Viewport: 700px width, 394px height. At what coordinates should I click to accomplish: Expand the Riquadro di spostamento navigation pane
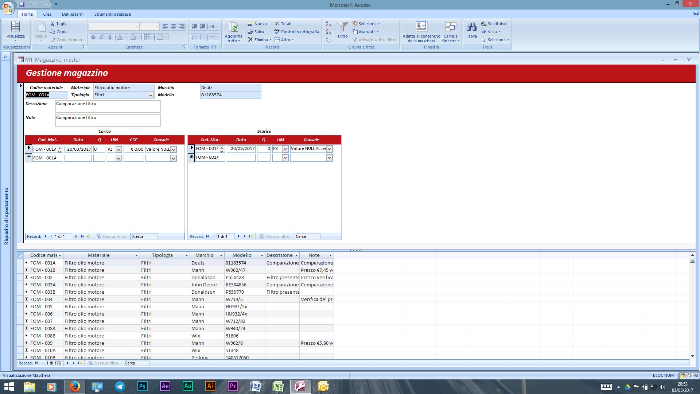coord(5,57)
